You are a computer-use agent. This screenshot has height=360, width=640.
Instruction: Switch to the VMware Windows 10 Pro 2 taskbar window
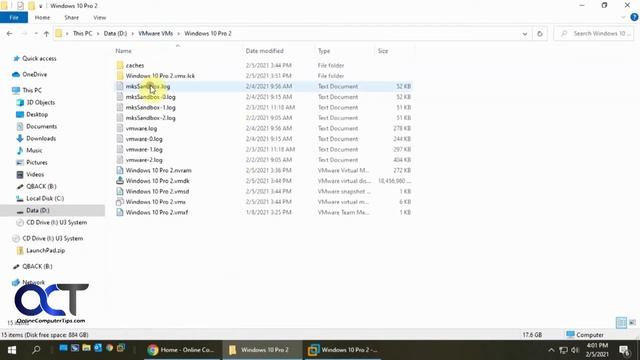(x=343, y=350)
